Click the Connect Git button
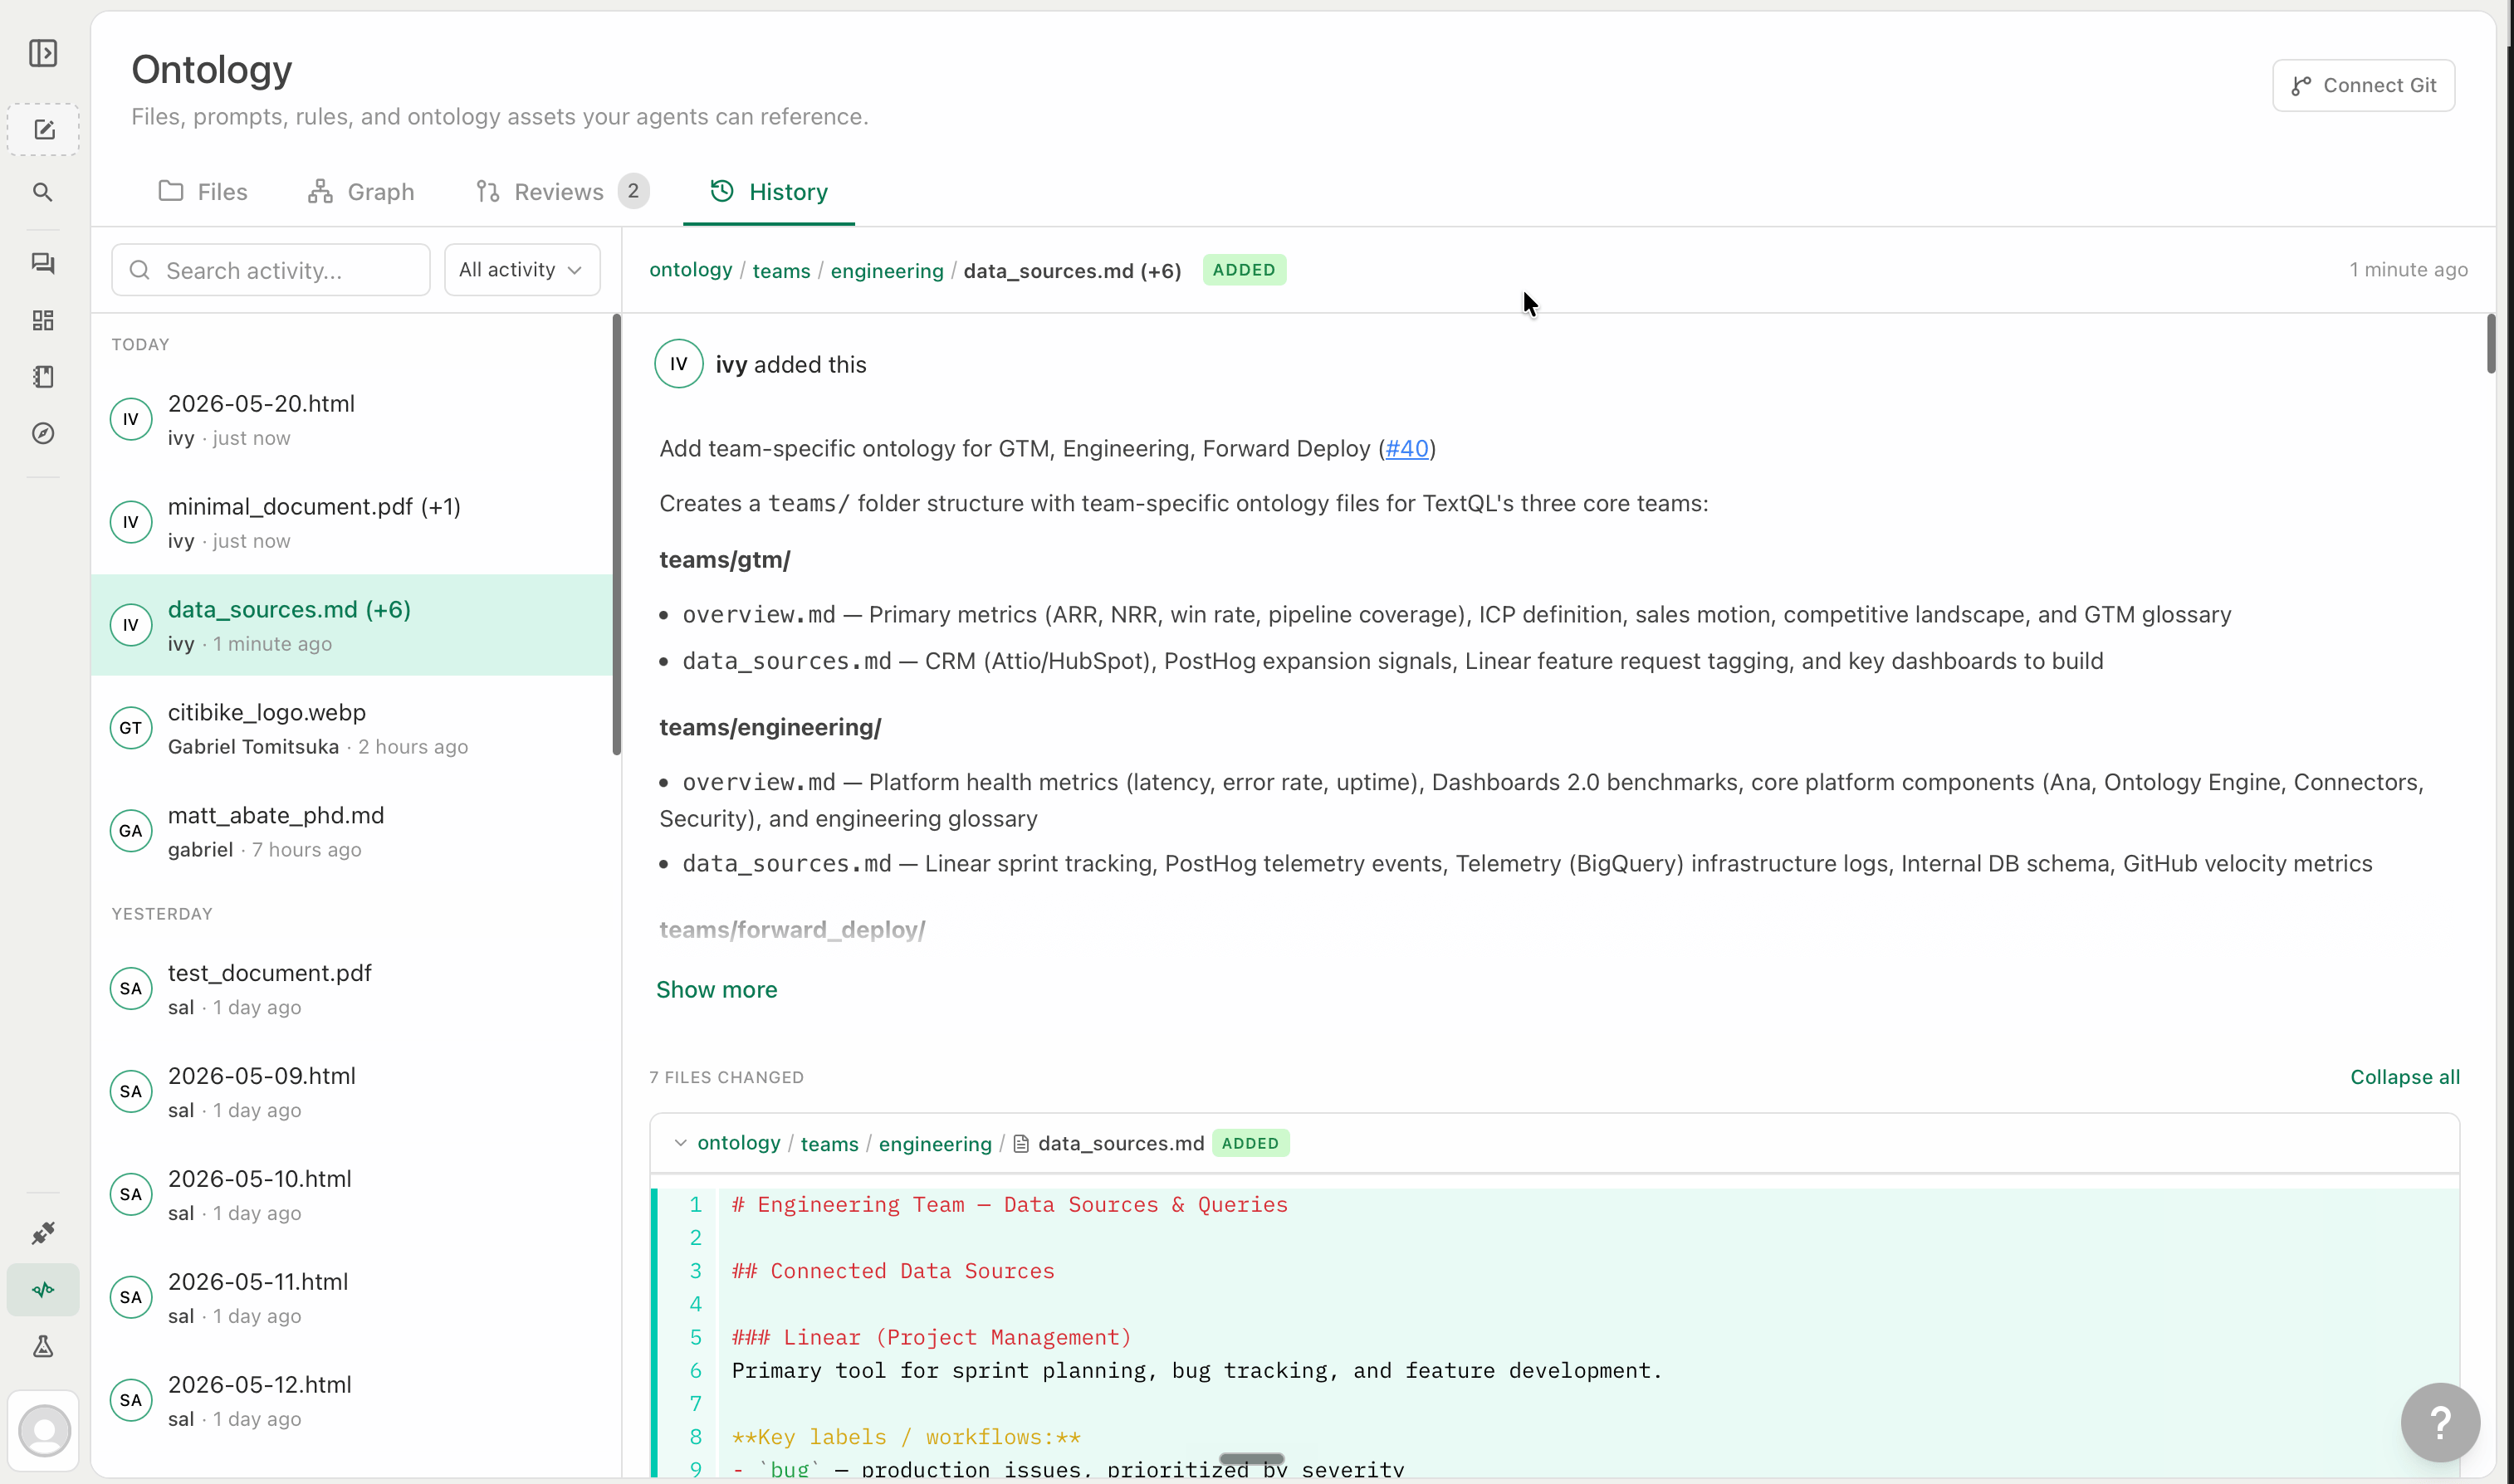This screenshot has width=2514, height=1484. click(2364, 85)
